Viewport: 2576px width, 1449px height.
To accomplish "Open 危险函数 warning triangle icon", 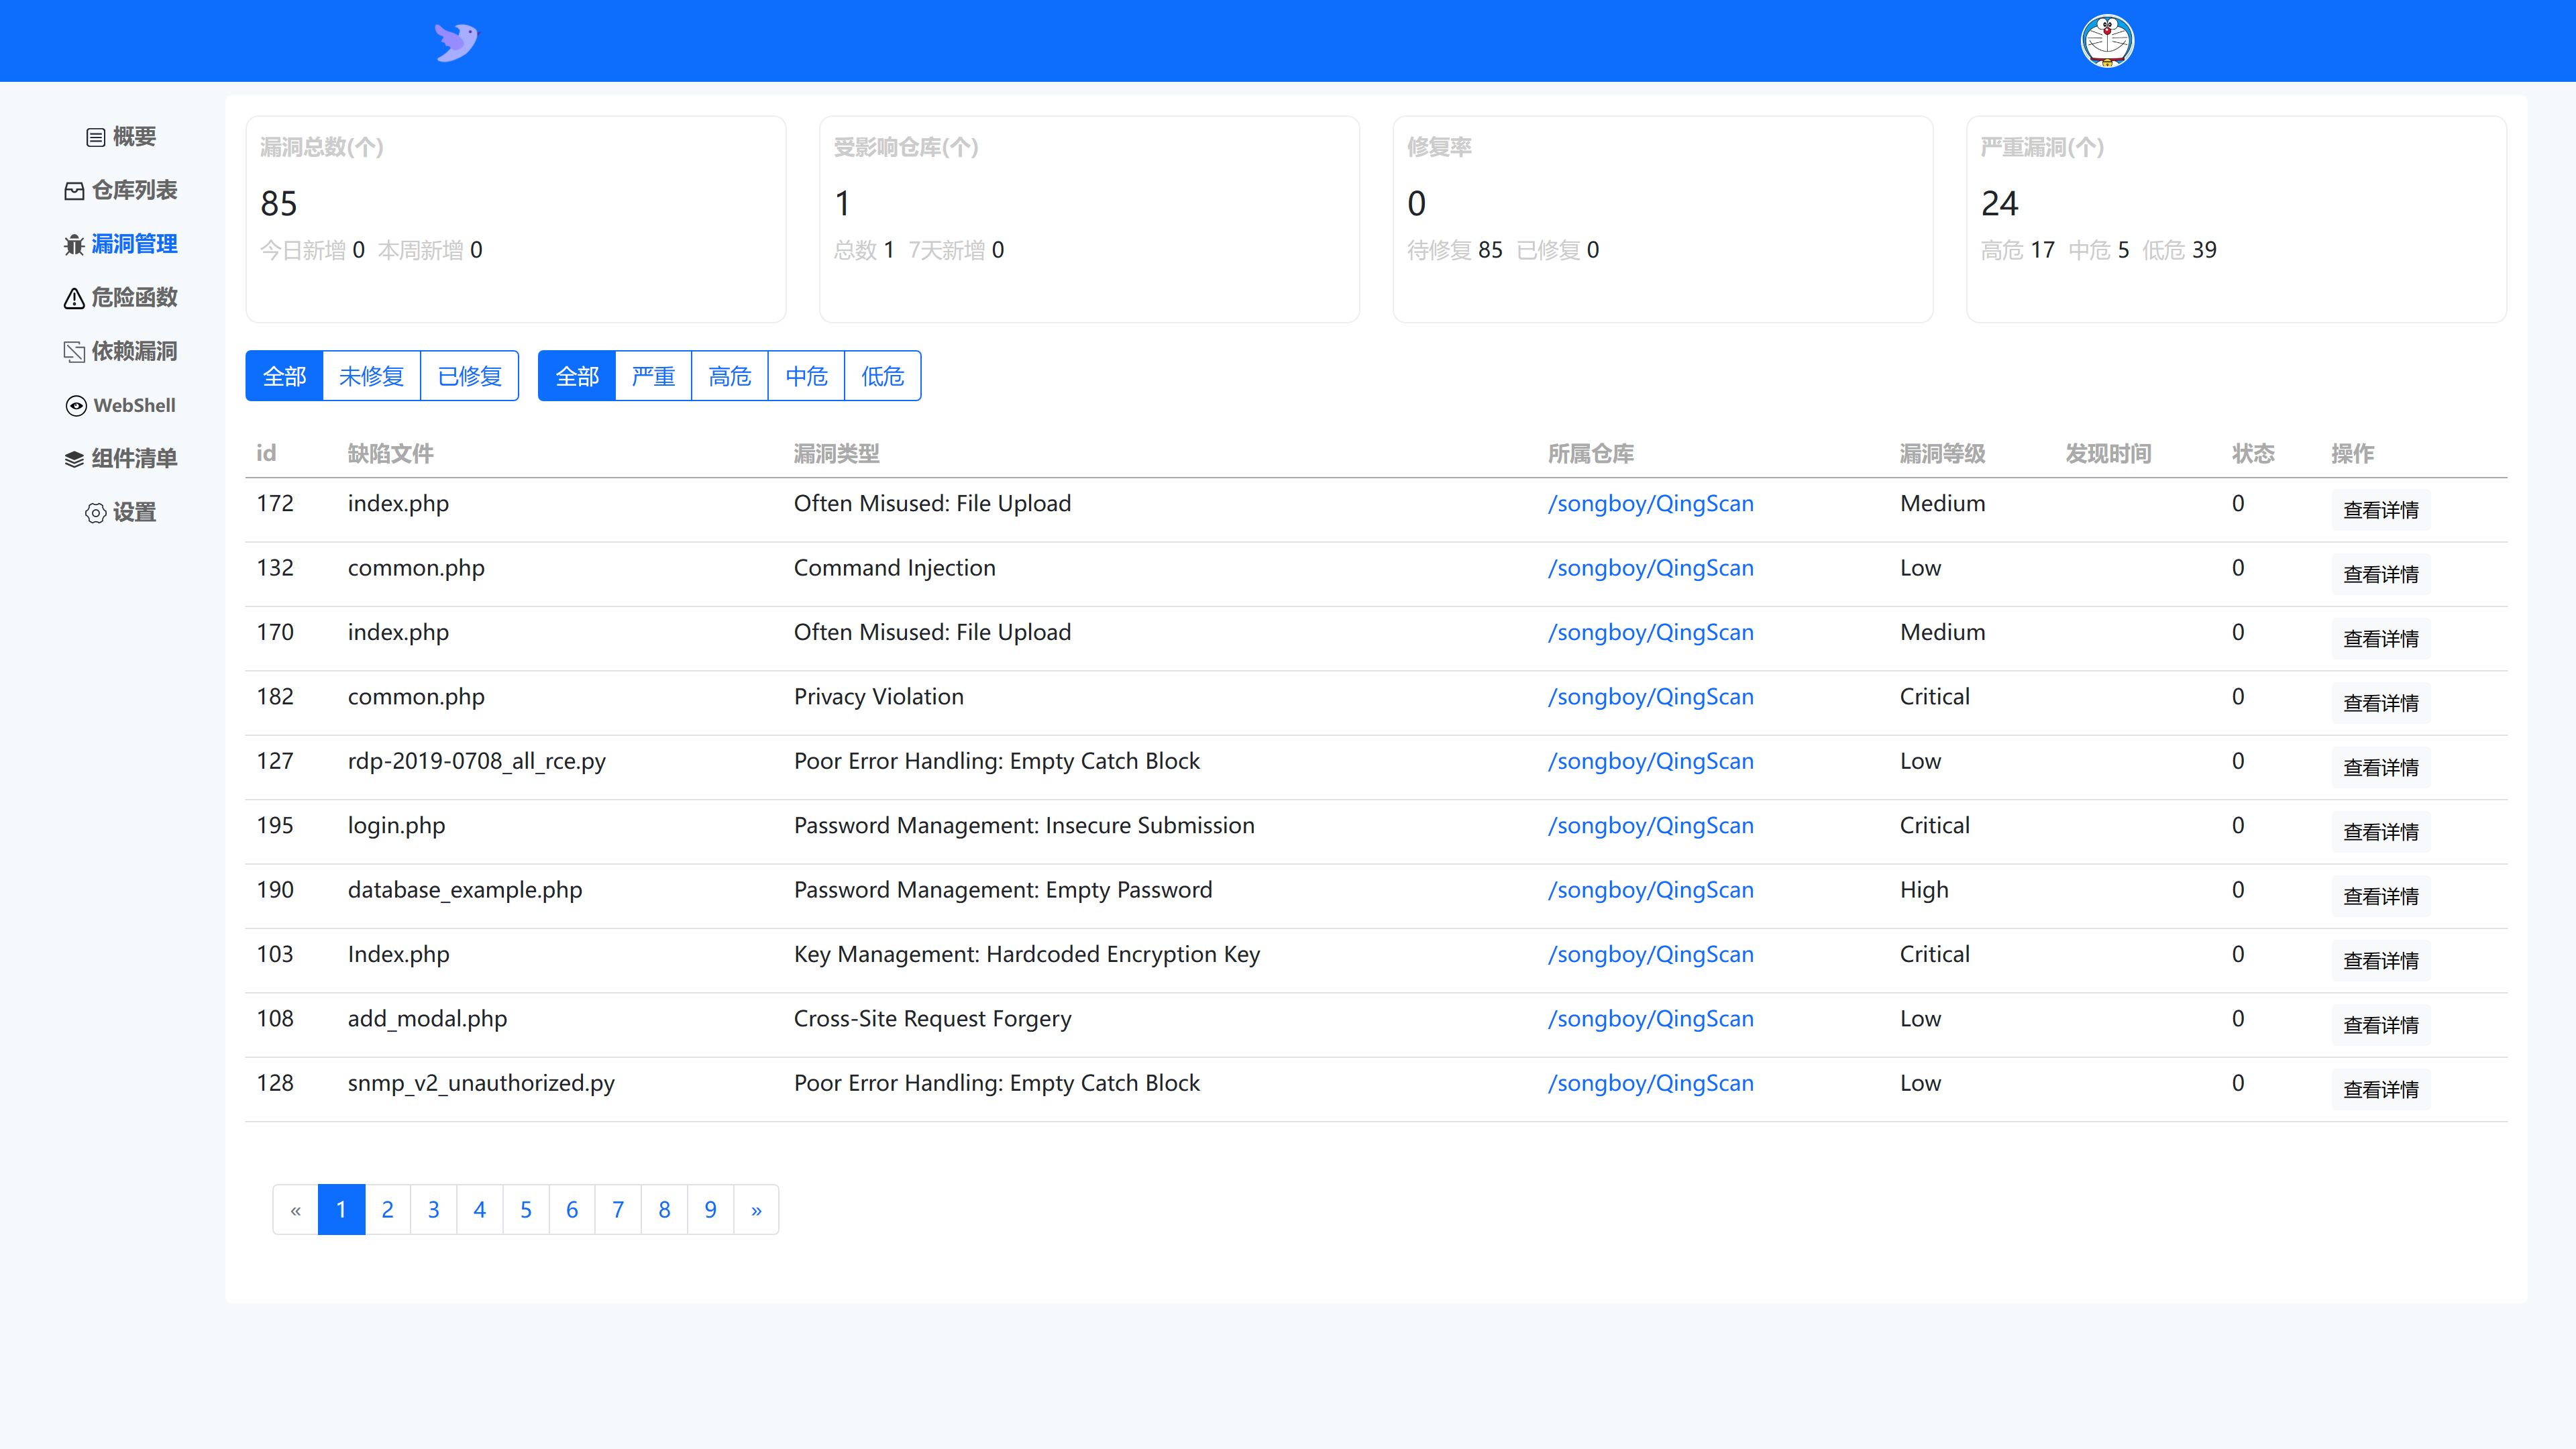I will tap(74, 298).
